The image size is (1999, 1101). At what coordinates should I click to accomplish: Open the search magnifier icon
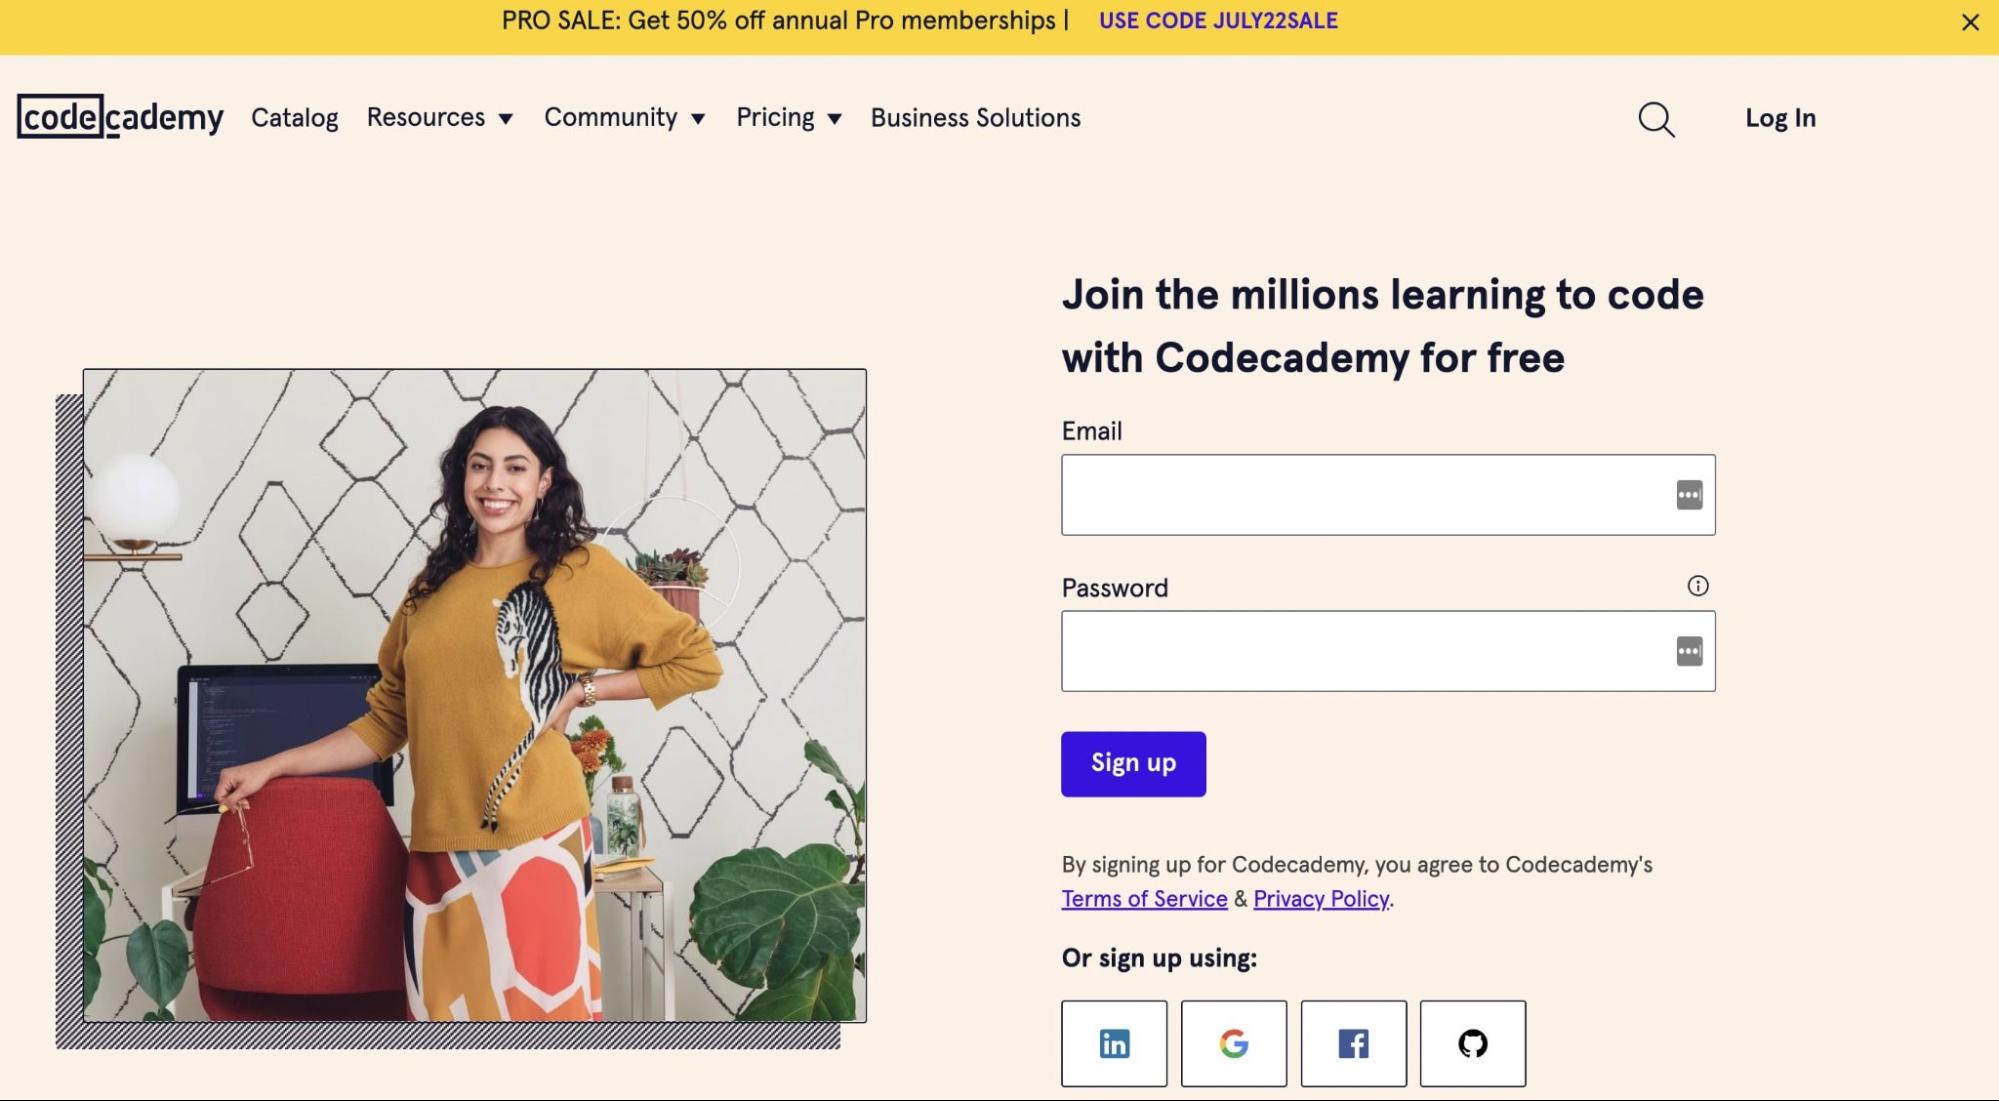(x=1656, y=119)
